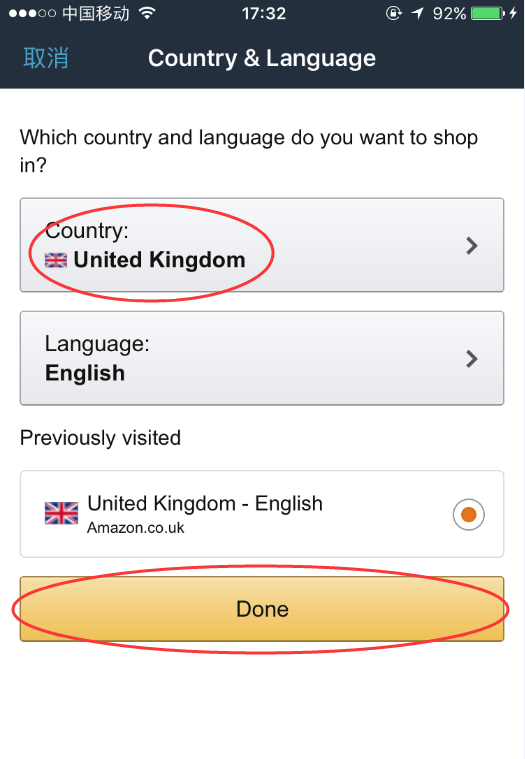Tap the large UK flag in Previously visited
Image resolution: width=525 pixels, height=759 pixels.
tap(61, 513)
